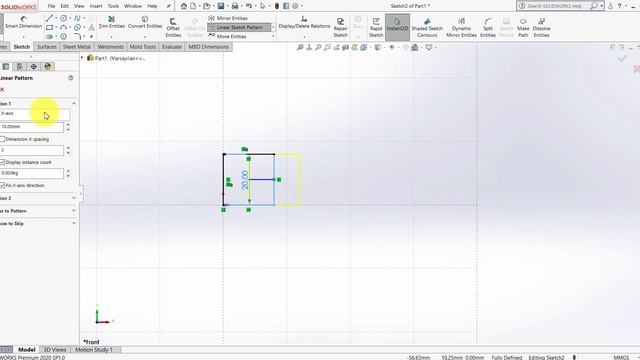Viewport: 640px width, 360px height.
Task: Open the DisplayManager tab icon
Action: tap(48, 67)
